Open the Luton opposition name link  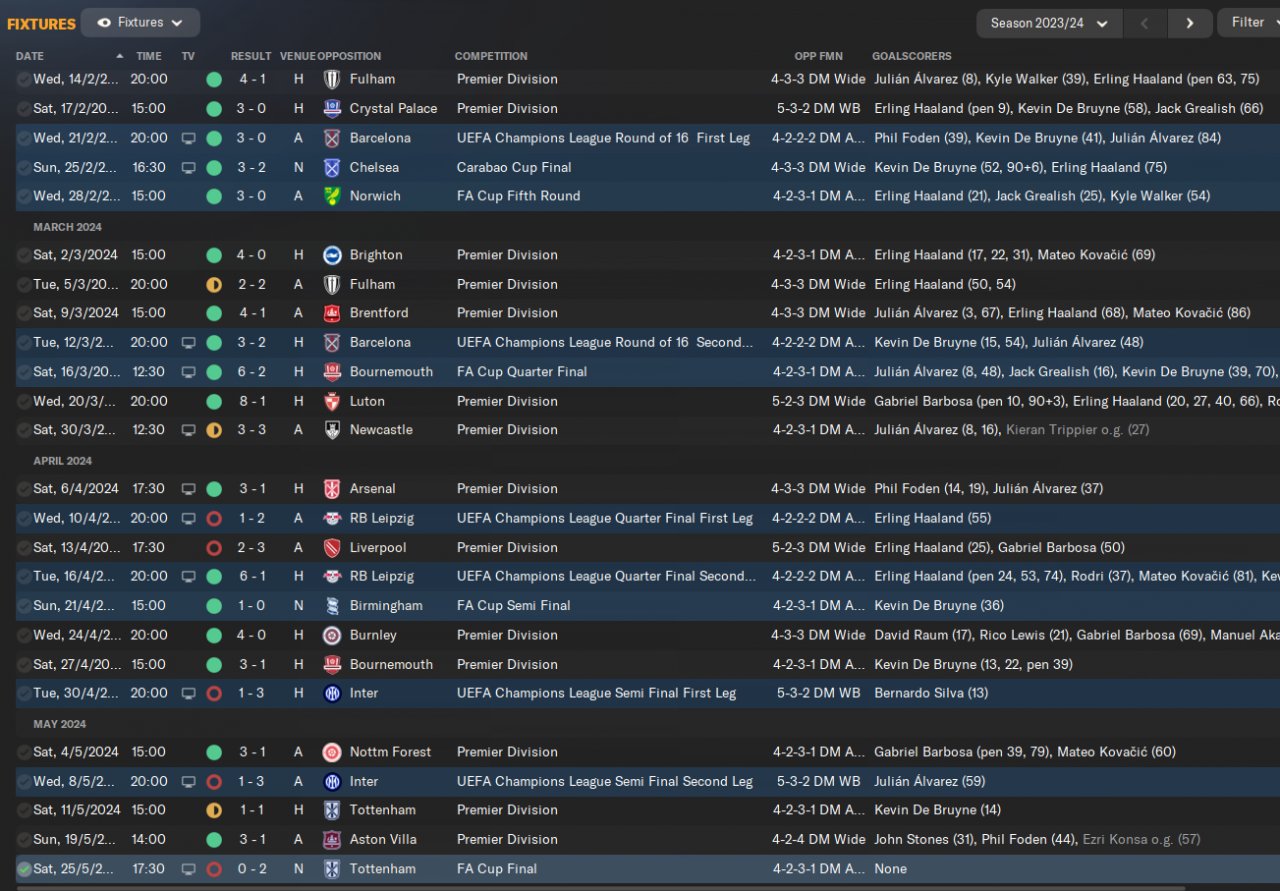tap(367, 401)
